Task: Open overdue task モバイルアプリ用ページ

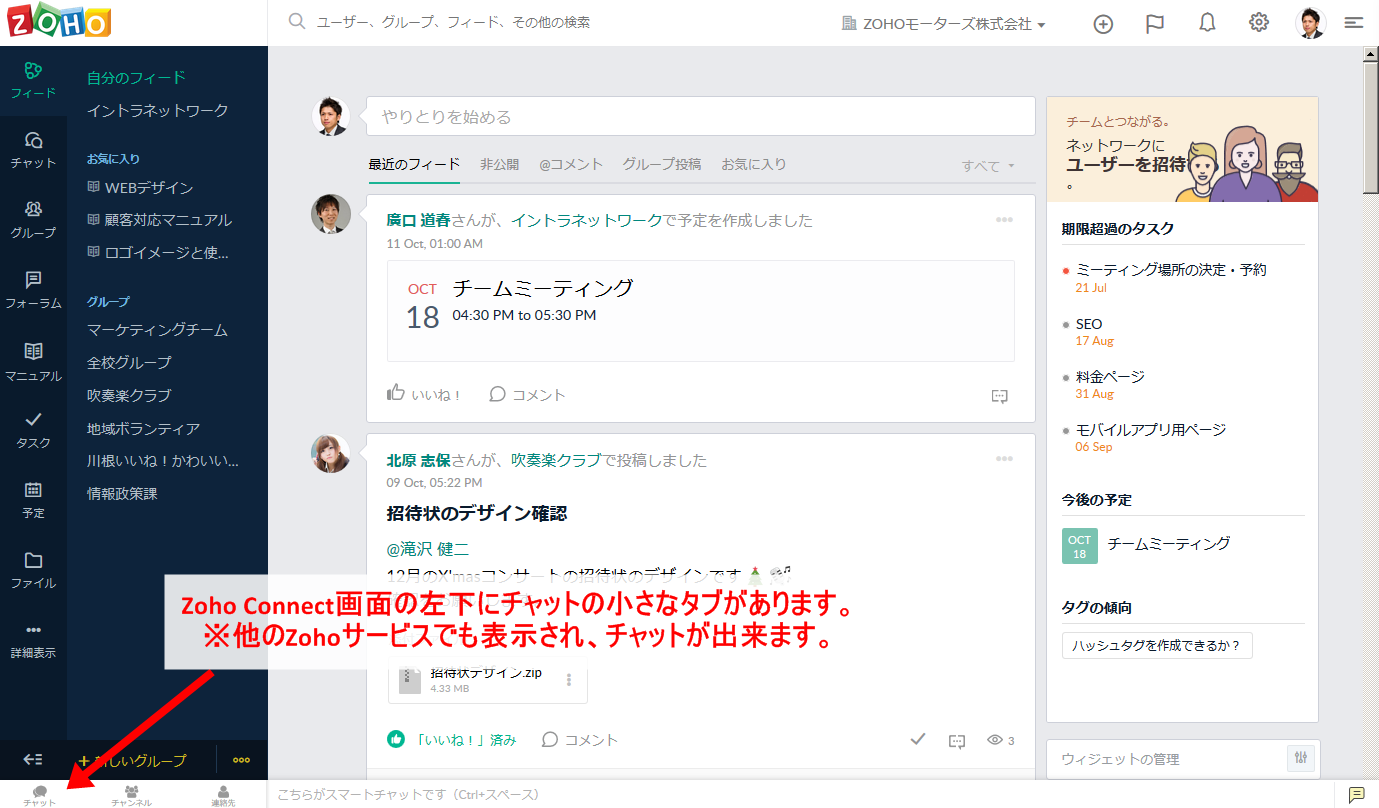Action: click(x=1150, y=429)
